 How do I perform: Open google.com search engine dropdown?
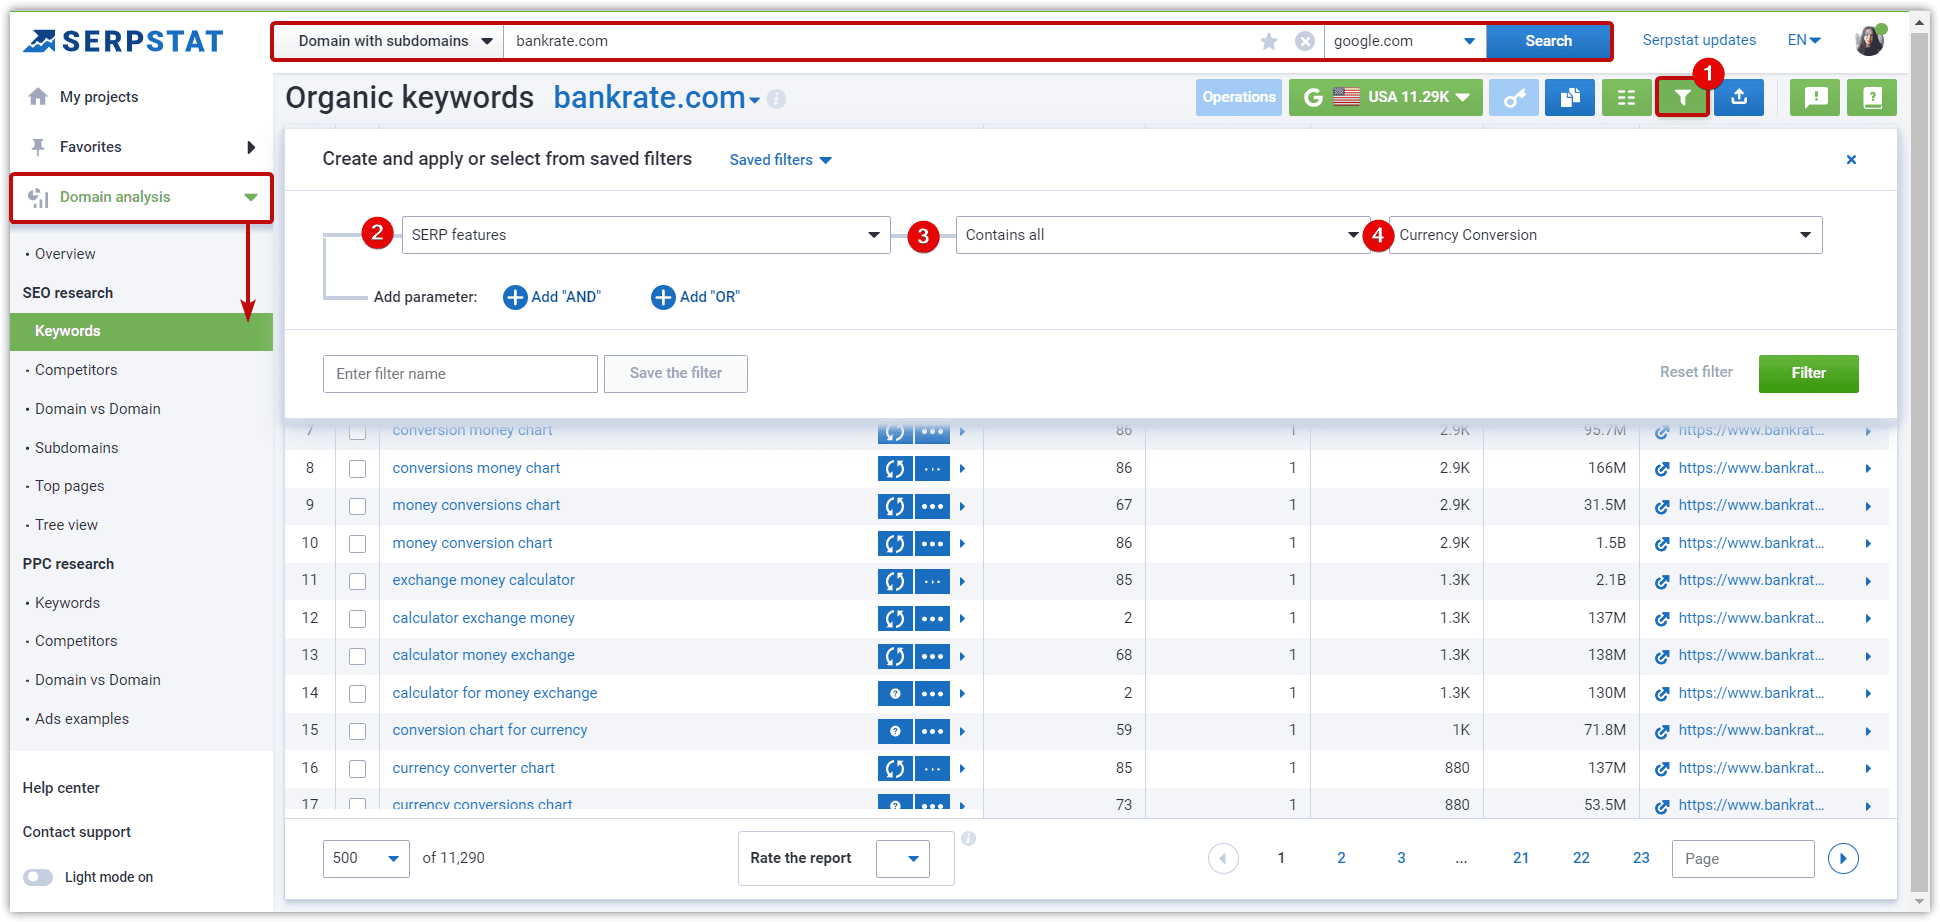point(1405,41)
